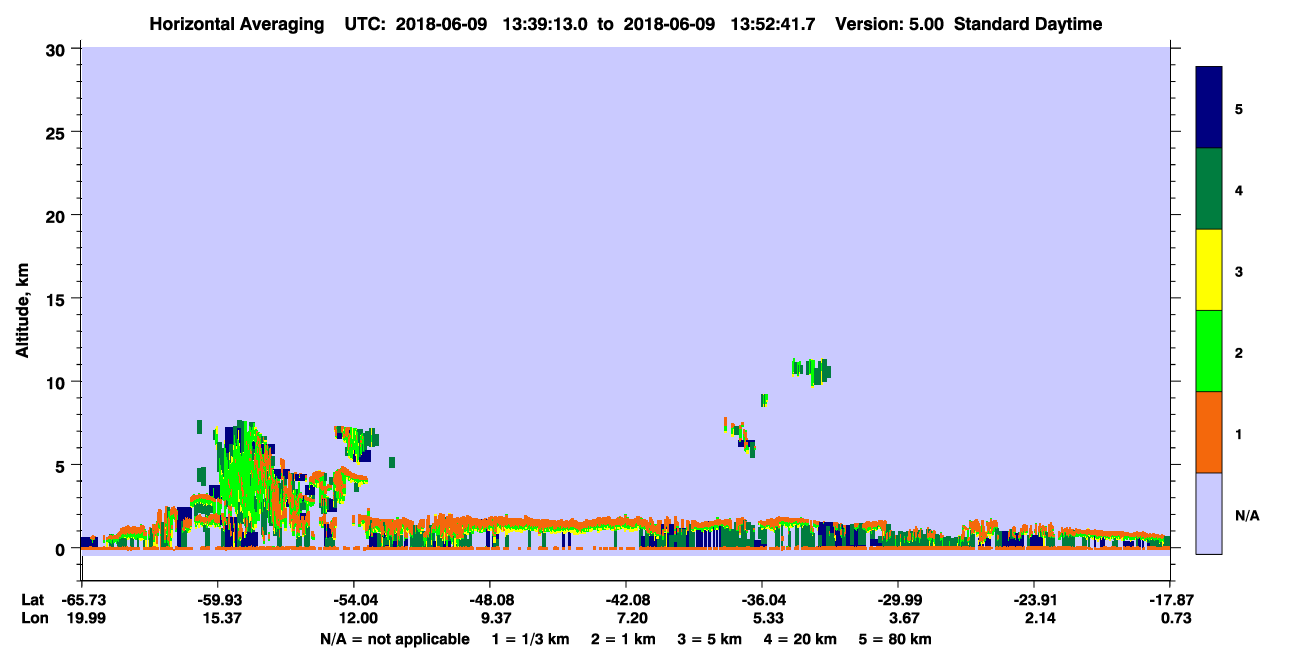The height and width of the screenshot is (667, 1300).
Task: Click the small cloud cluster near 7 km at -36.04
Action: [x=740, y=437]
